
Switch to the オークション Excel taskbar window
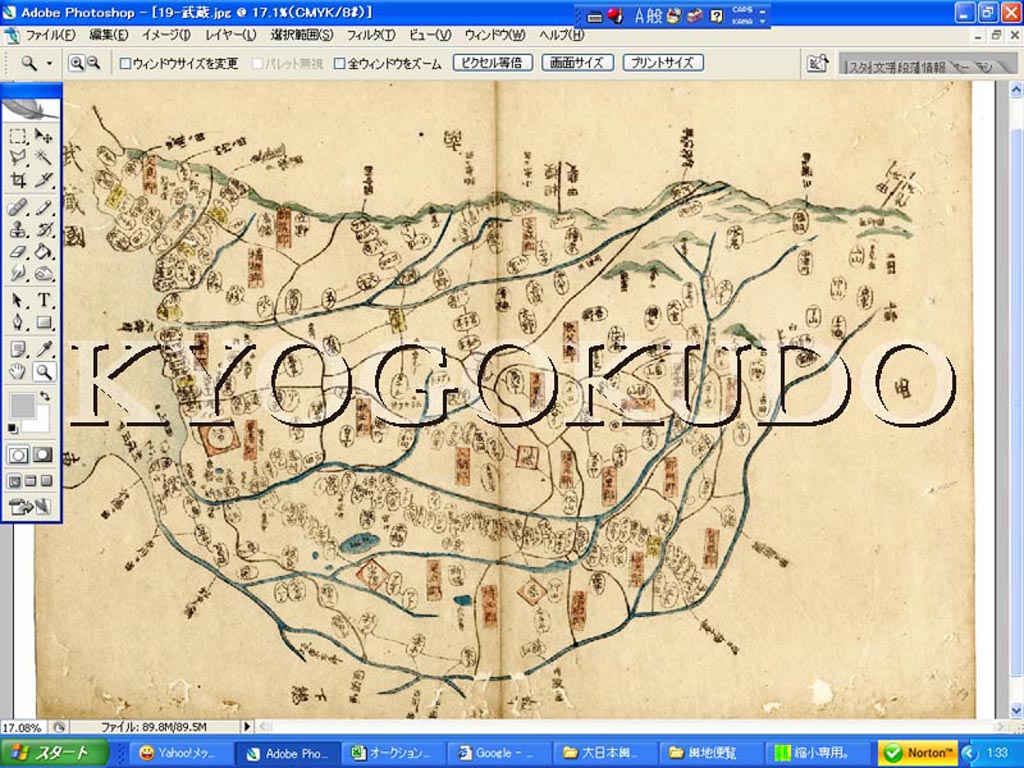click(x=393, y=753)
